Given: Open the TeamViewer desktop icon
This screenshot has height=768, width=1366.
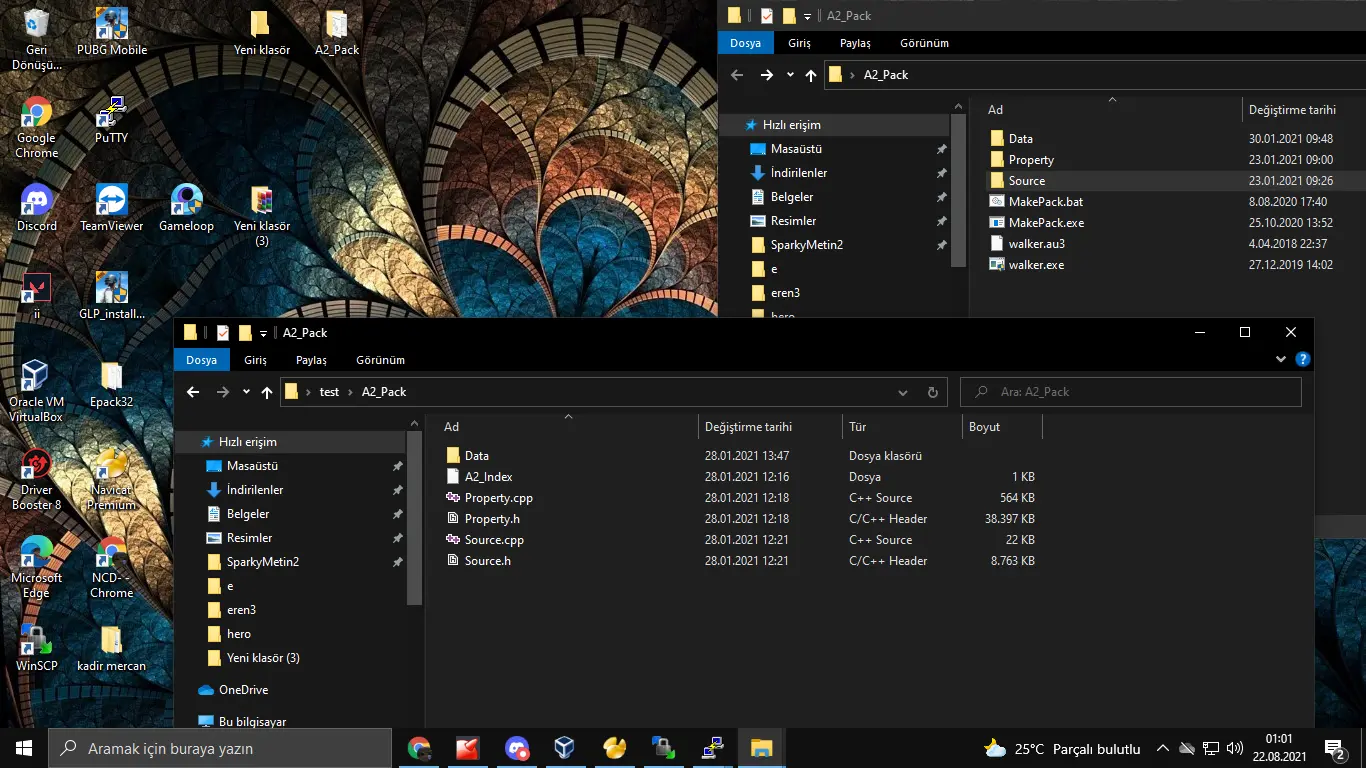Looking at the screenshot, I should 111,201.
